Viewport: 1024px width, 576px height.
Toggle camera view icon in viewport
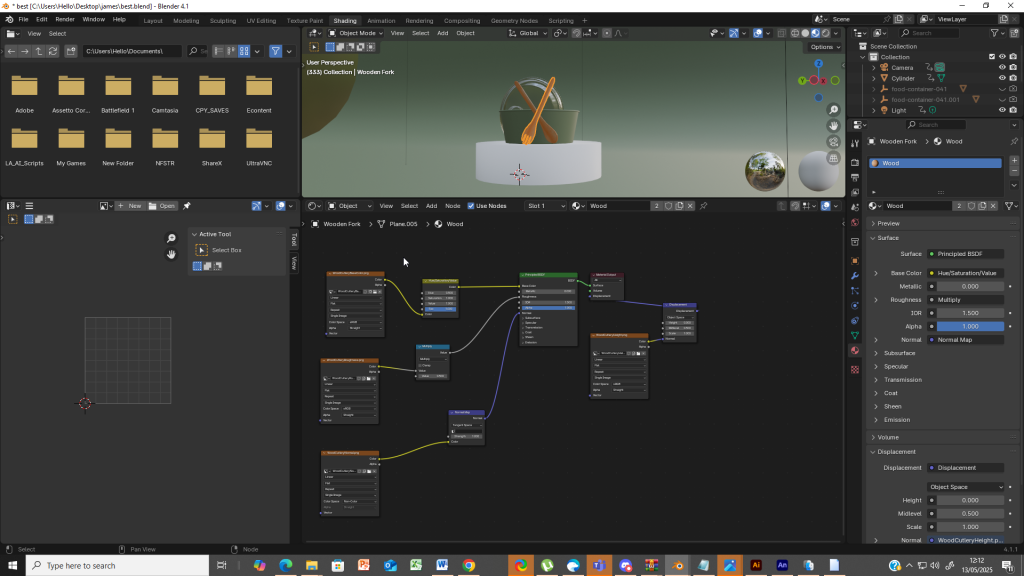tap(833, 142)
